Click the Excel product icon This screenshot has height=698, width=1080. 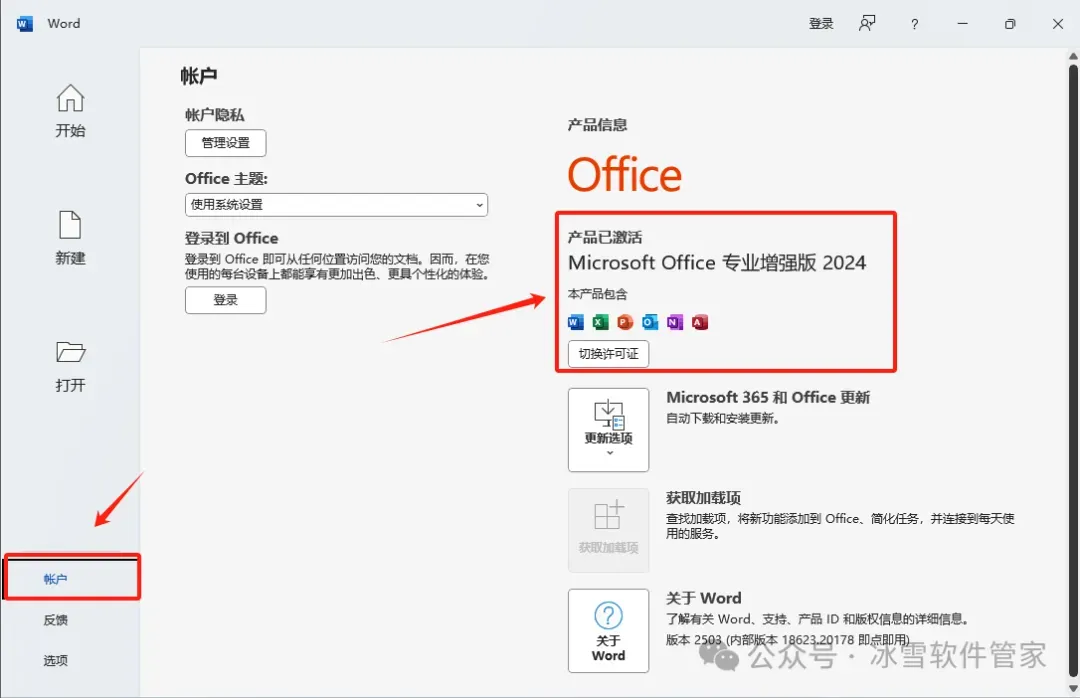tap(601, 322)
